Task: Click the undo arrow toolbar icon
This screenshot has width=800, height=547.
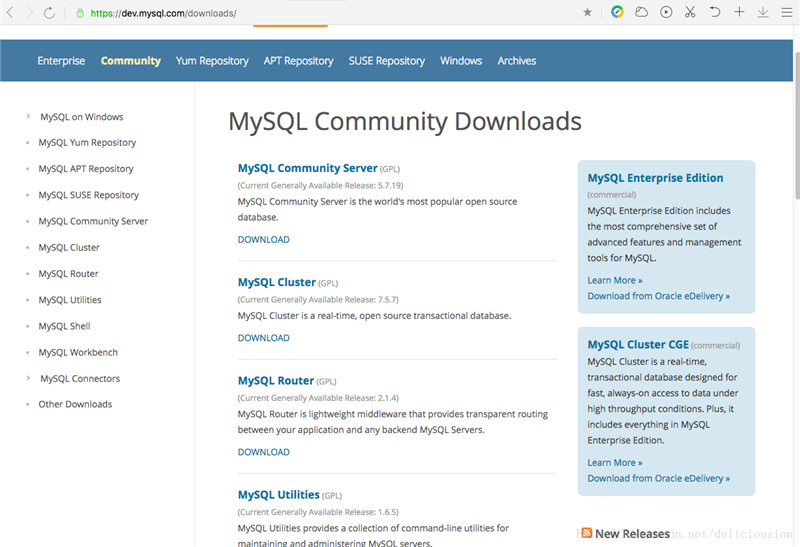Action: [x=714, y=12]
